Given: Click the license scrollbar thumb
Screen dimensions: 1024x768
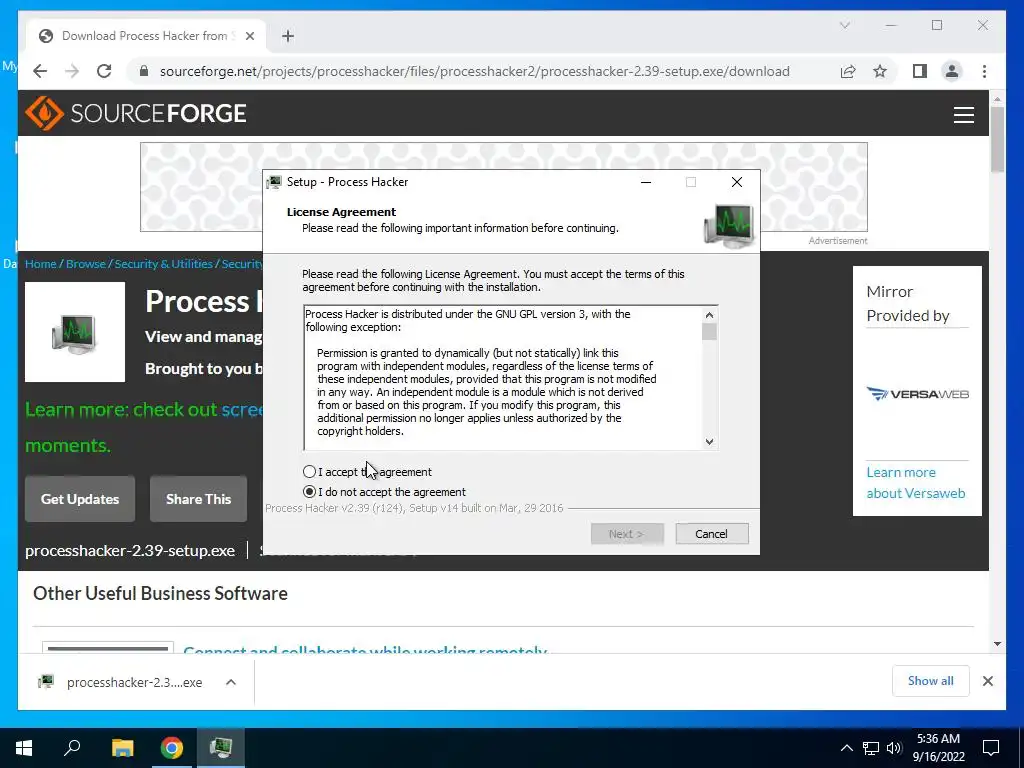Looking at the screenshot, I should coord(709,332).
